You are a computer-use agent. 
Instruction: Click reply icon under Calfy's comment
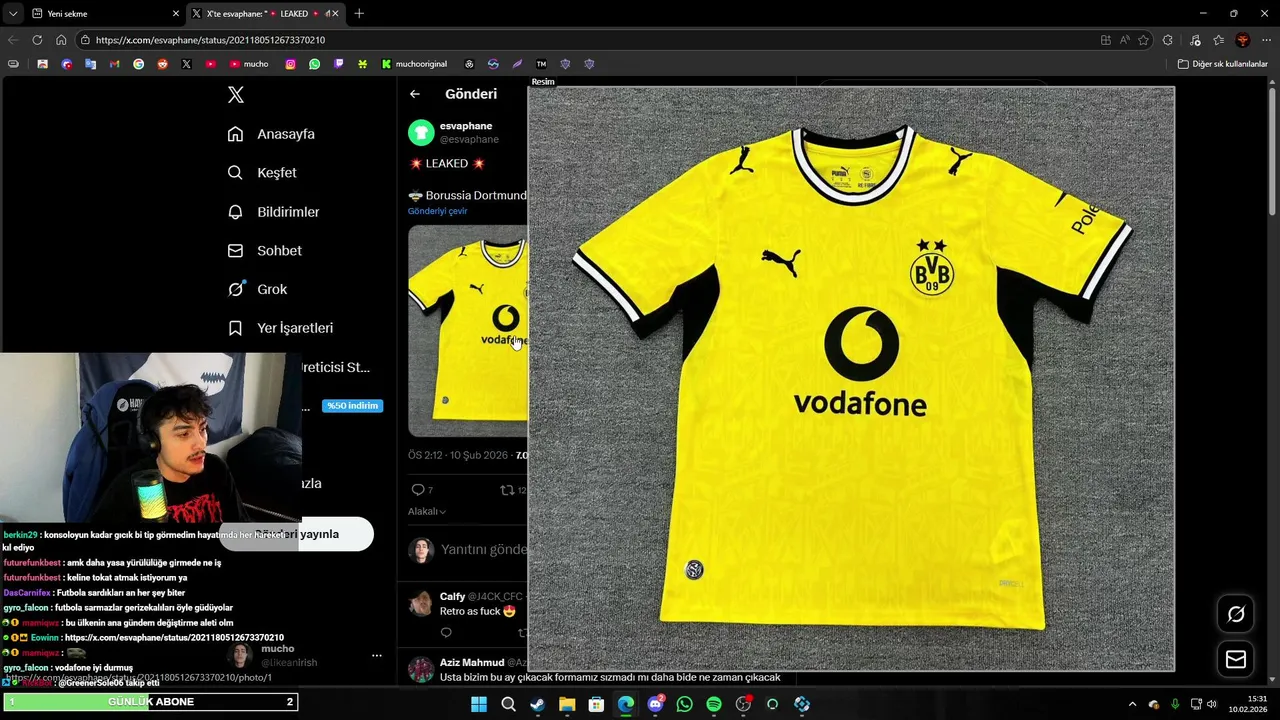446,632
